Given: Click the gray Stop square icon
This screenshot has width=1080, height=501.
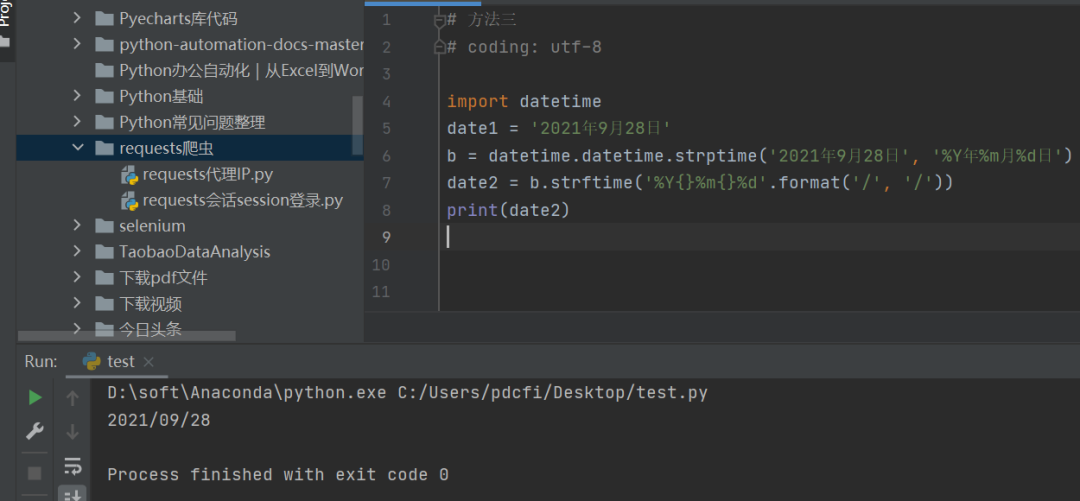Looking at the screenshot, I should [x=34, y=473].
